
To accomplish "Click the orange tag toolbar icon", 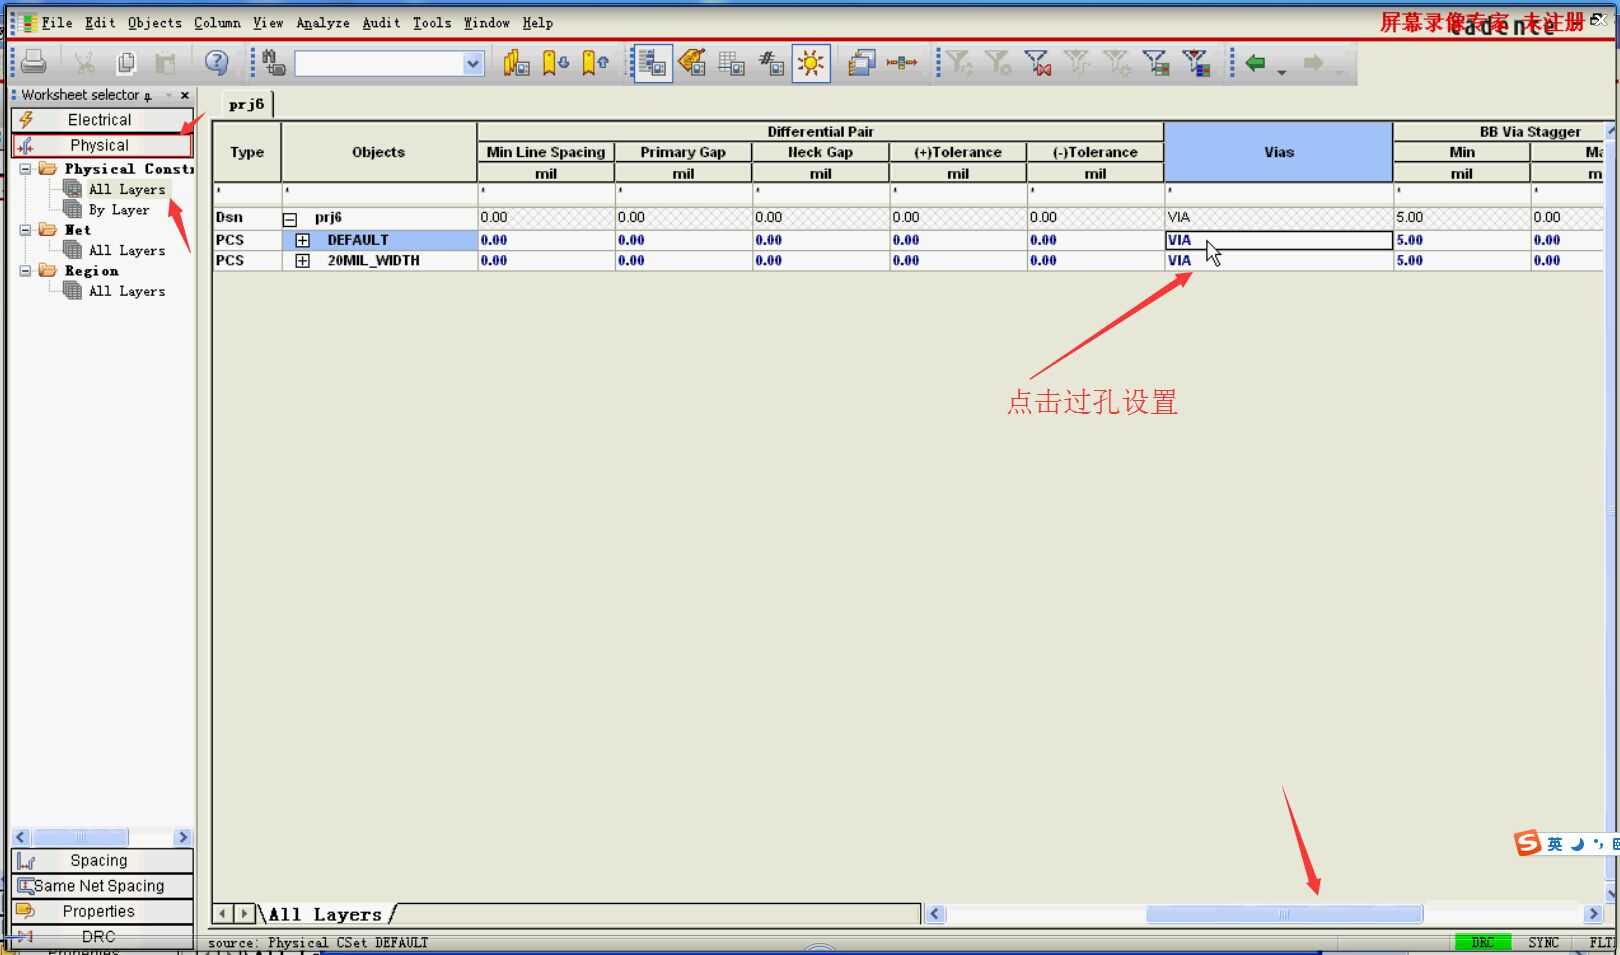I will (x=692, y=63).
